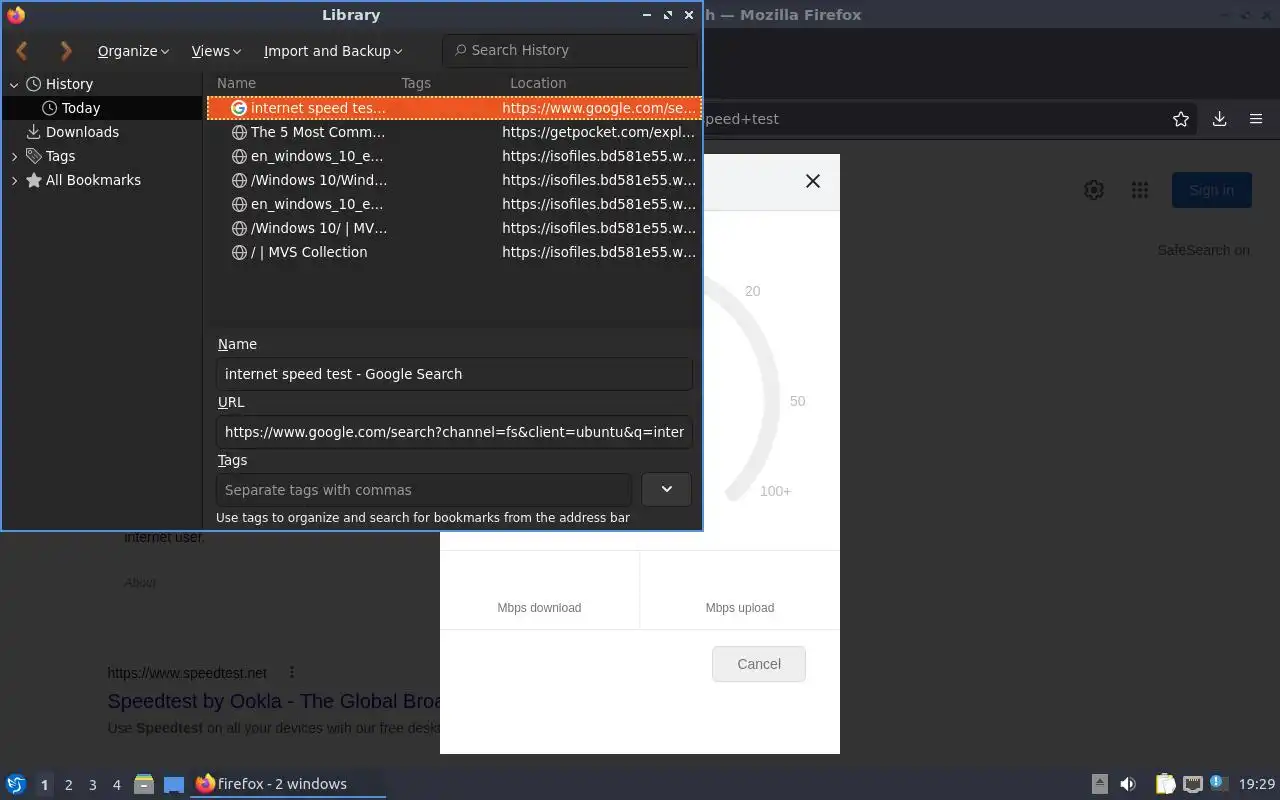Click the update notifier tray icon
Viewport: 1280px width, 800px height.
pos(1219,783)
